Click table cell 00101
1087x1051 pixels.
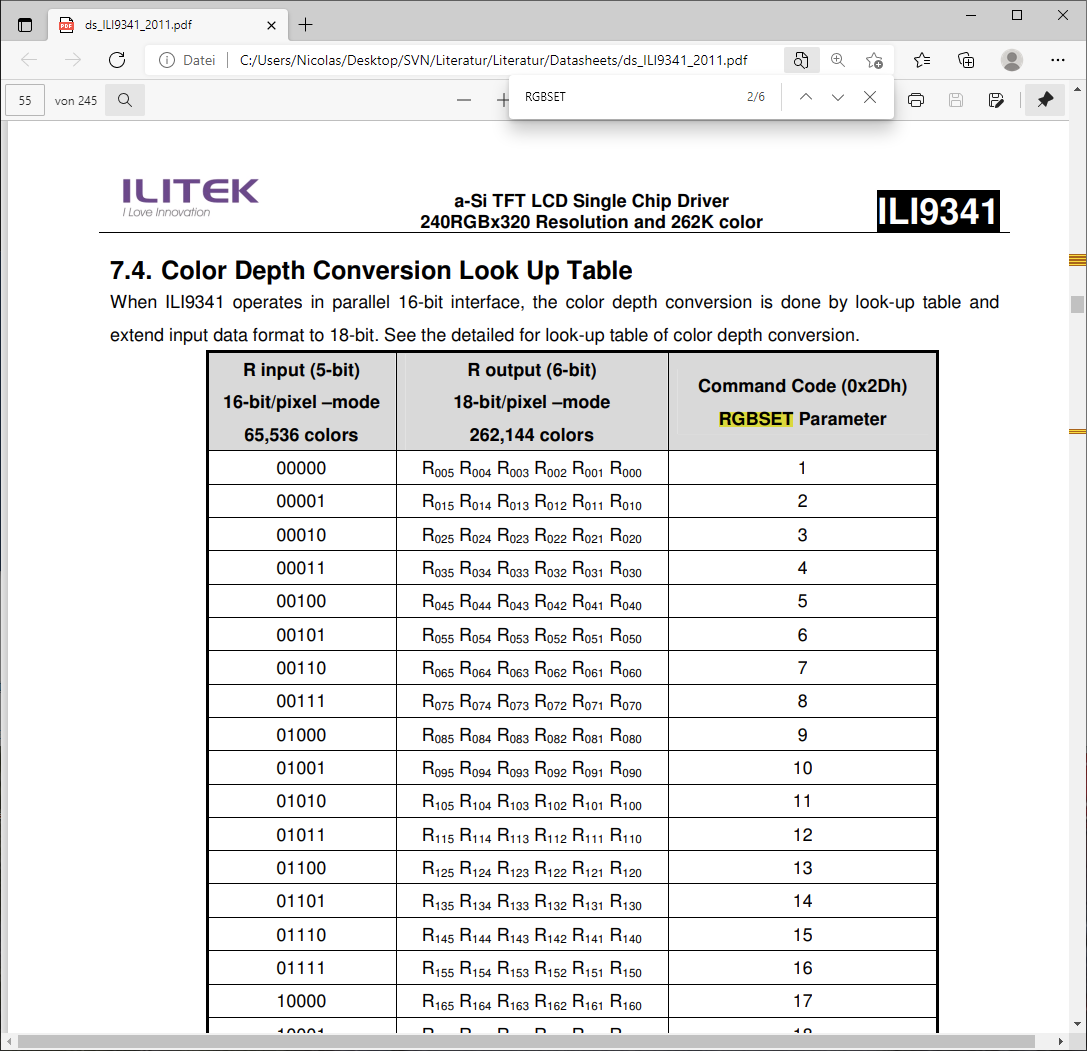[301, 635]
